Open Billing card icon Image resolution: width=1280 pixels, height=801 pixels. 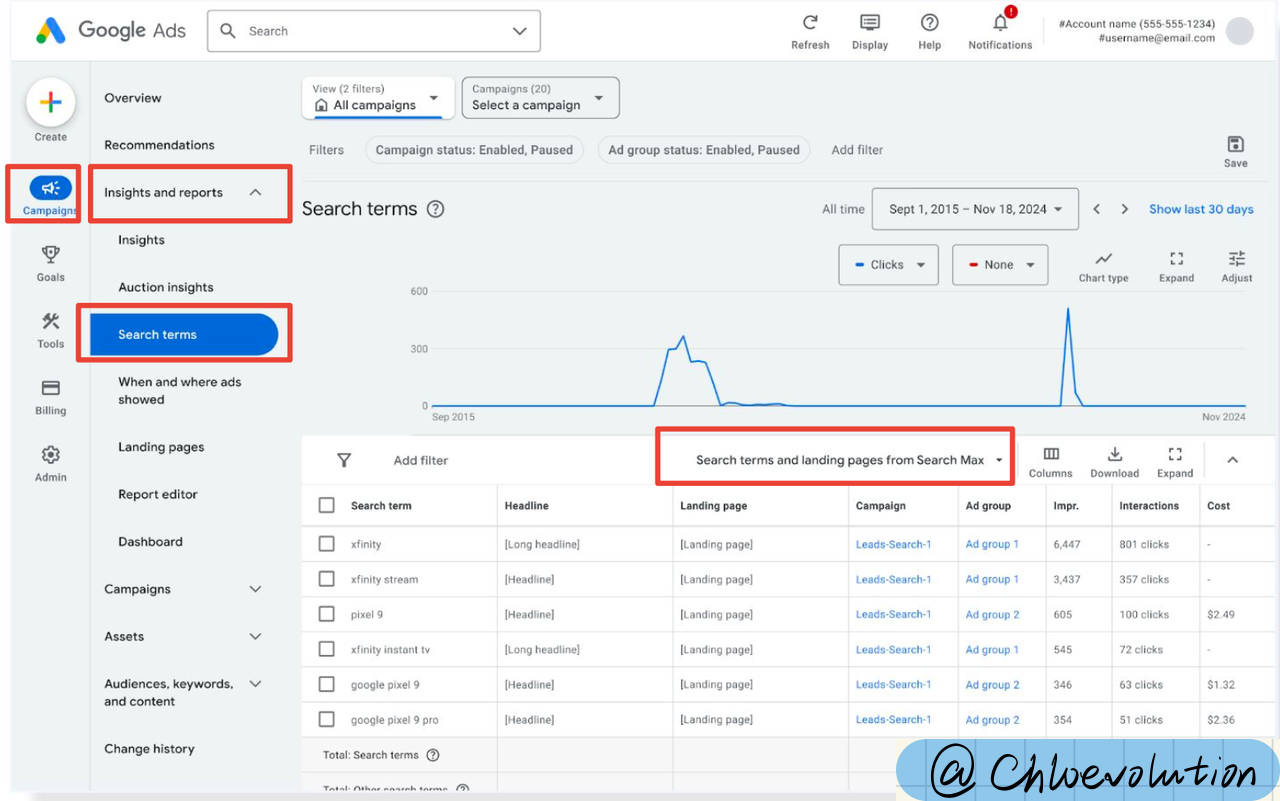point(51,388)
